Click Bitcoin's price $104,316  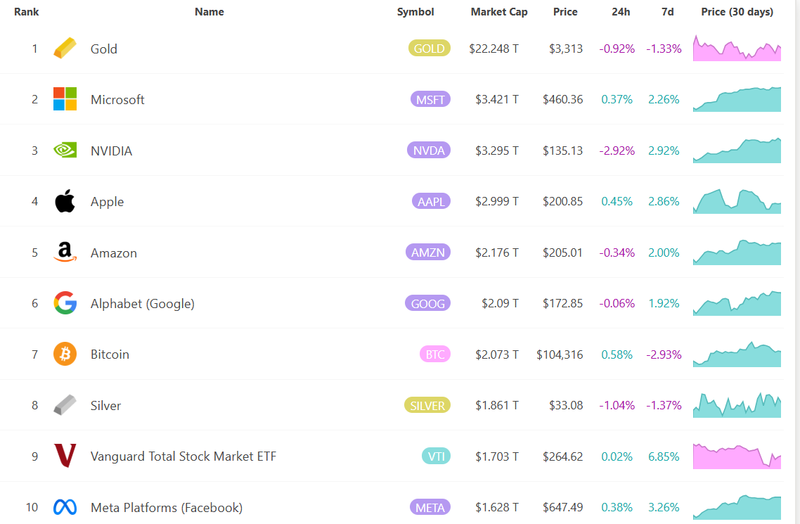coord(560,355)
